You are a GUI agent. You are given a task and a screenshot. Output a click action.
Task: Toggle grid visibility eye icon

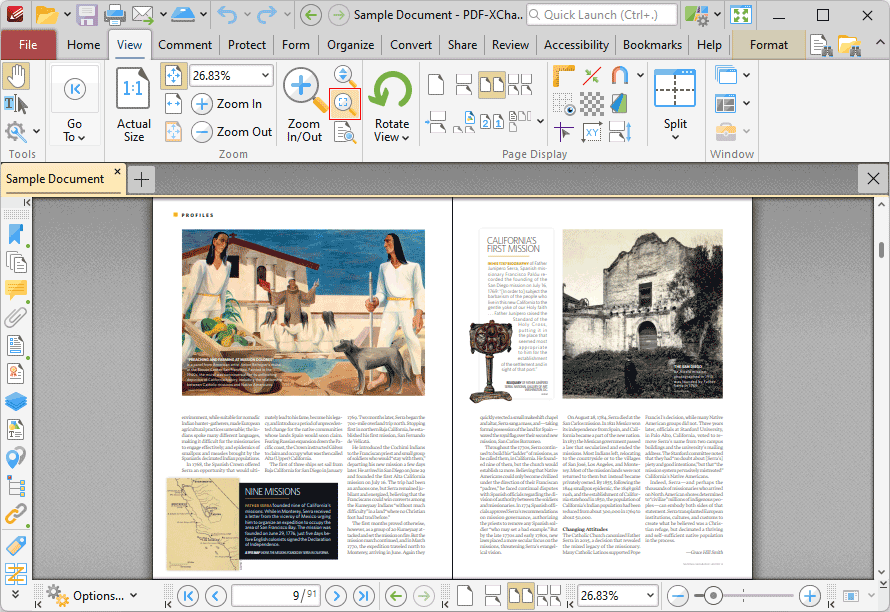coord(563,104)
